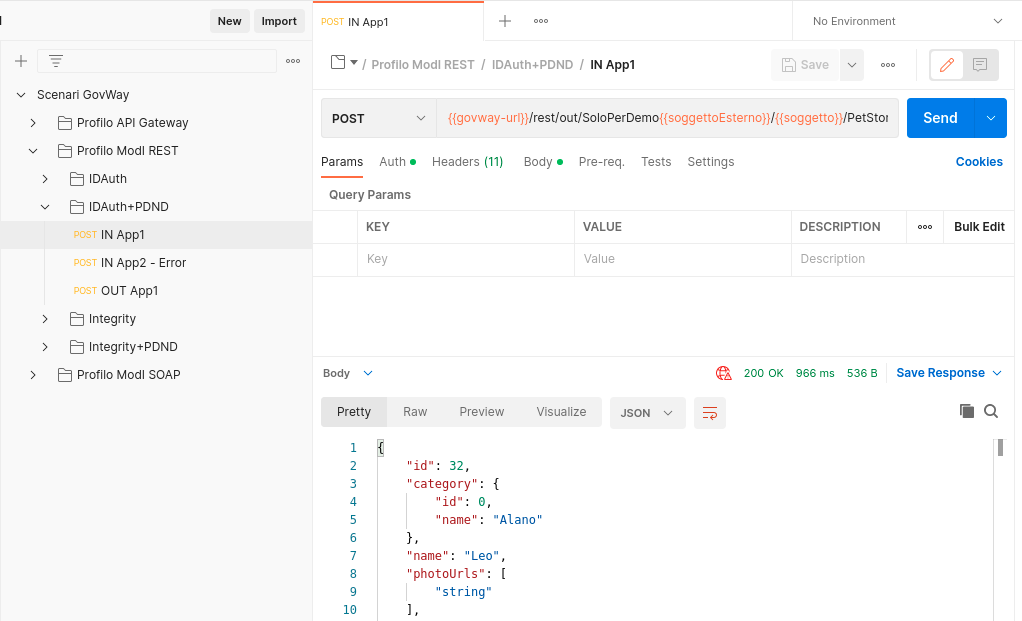The image size is (1022, 621).
Task: Click the request URL field
Action: [x=667, y=118]
